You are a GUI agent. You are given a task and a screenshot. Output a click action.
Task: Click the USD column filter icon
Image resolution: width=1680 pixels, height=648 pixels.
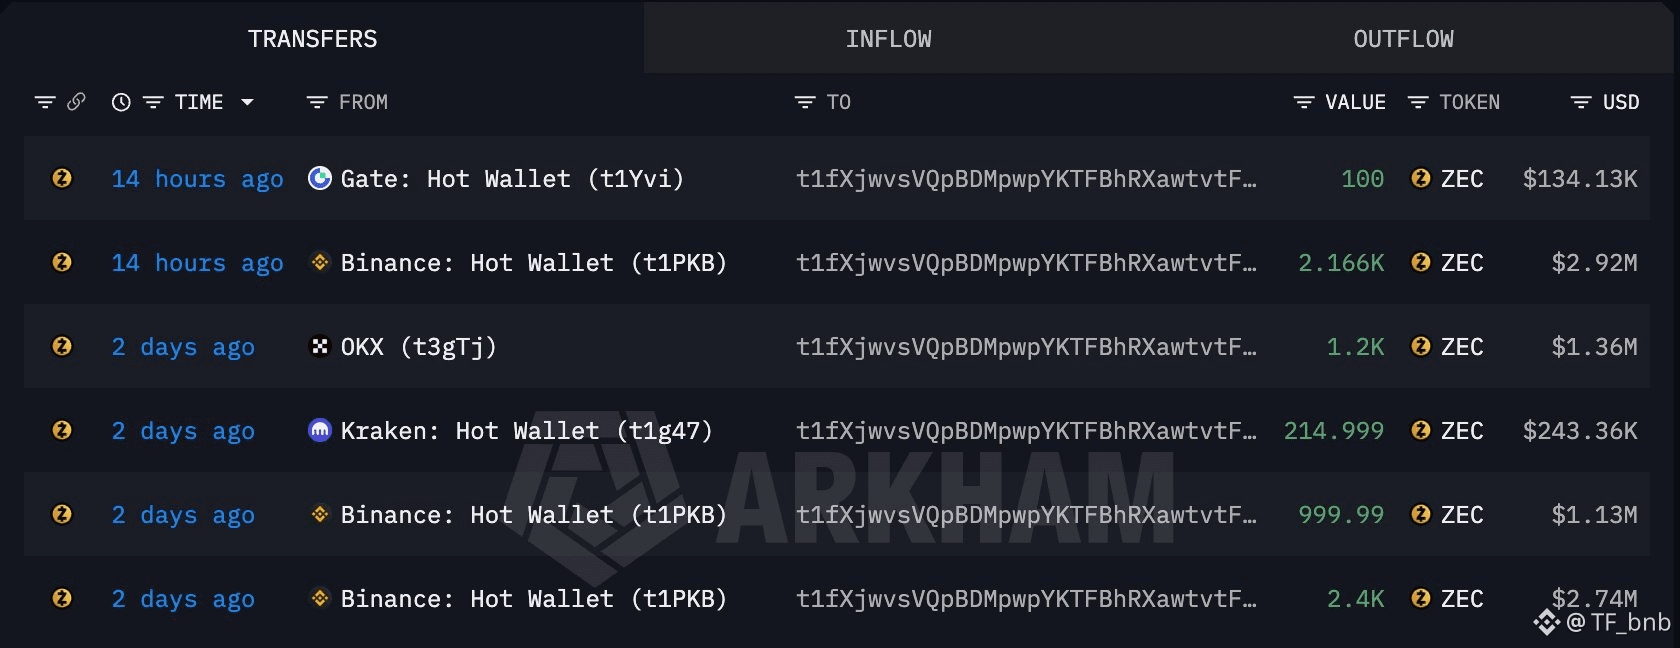pos(1581,102)
